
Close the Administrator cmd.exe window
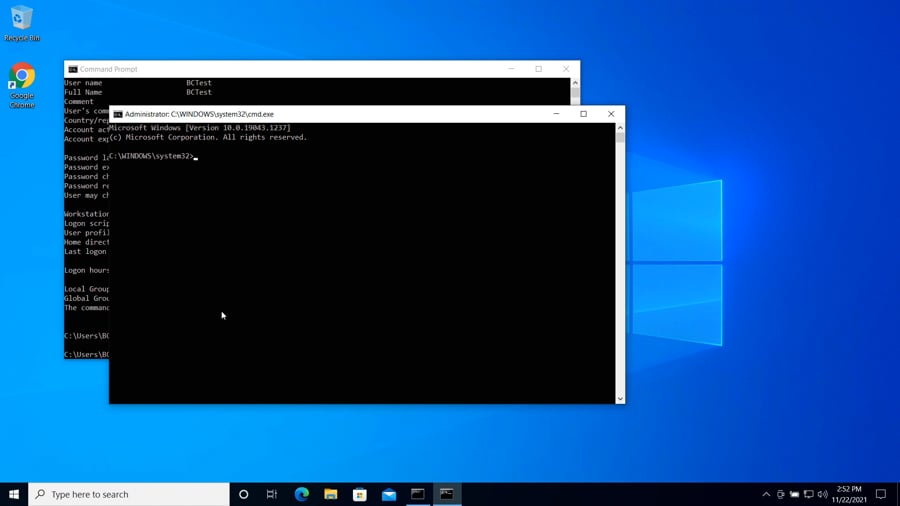click(x=611, y=114)
